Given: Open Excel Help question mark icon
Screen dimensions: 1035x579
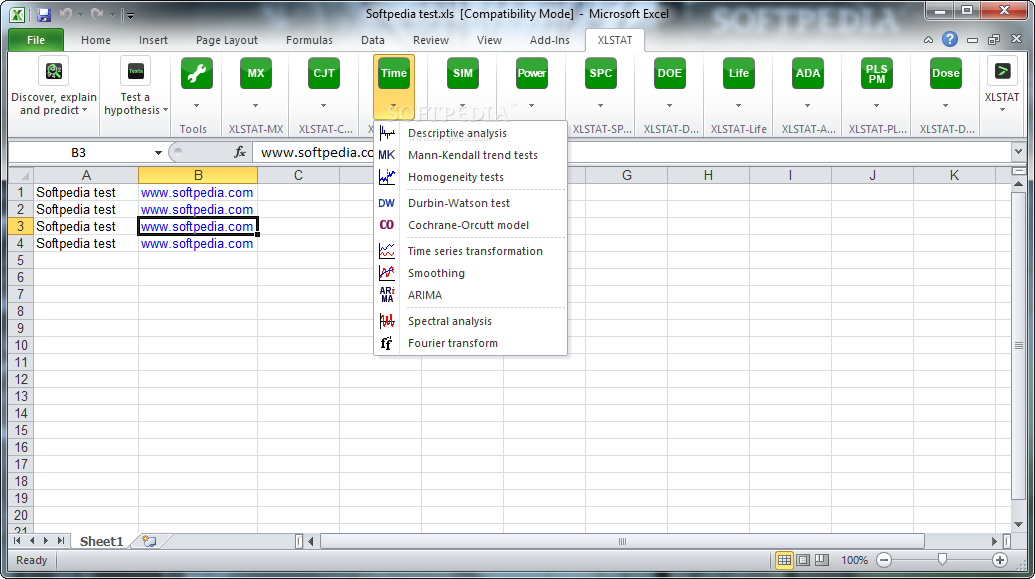Looking at the screenshot, I should [x=950, y=40].
